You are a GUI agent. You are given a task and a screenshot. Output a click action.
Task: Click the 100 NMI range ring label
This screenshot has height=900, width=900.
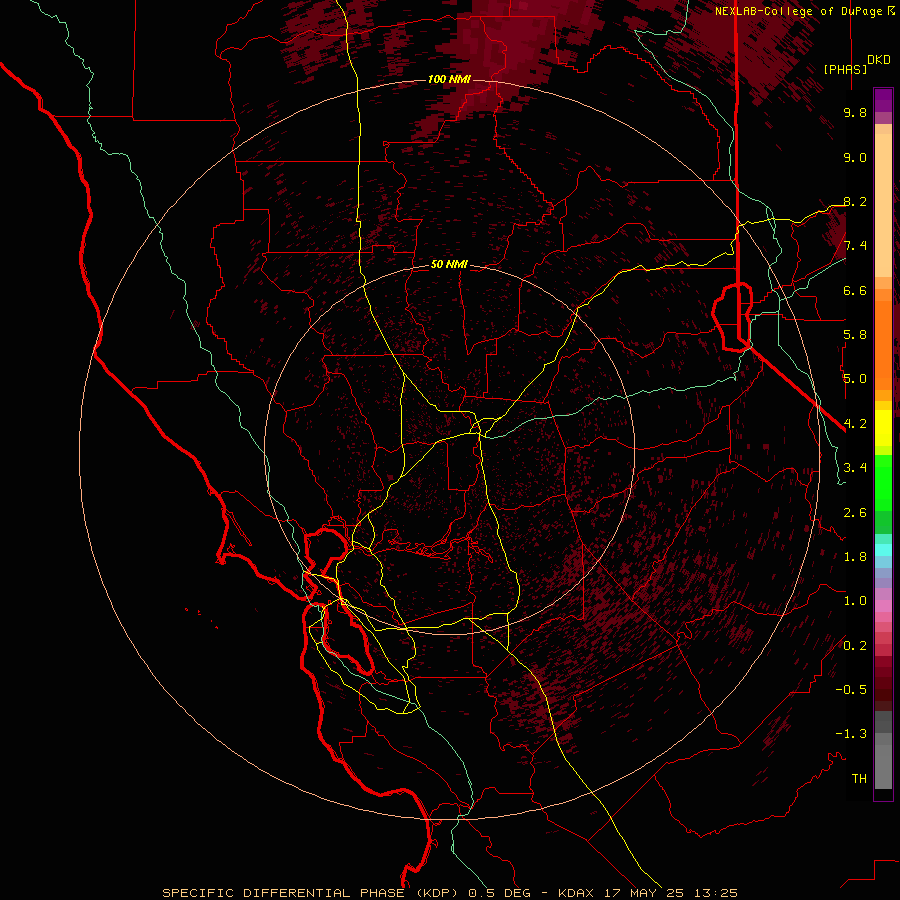(449, 79)
